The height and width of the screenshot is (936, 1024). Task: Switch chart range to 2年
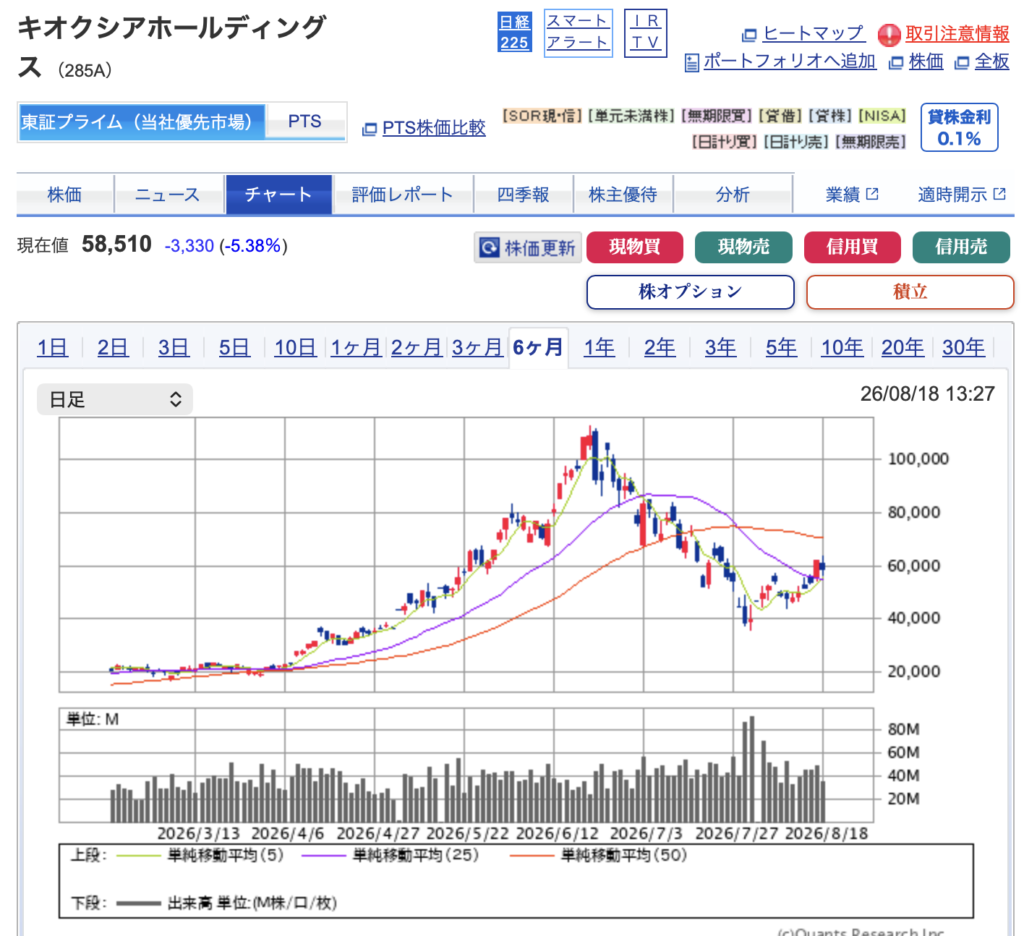(x=660, y=347)
